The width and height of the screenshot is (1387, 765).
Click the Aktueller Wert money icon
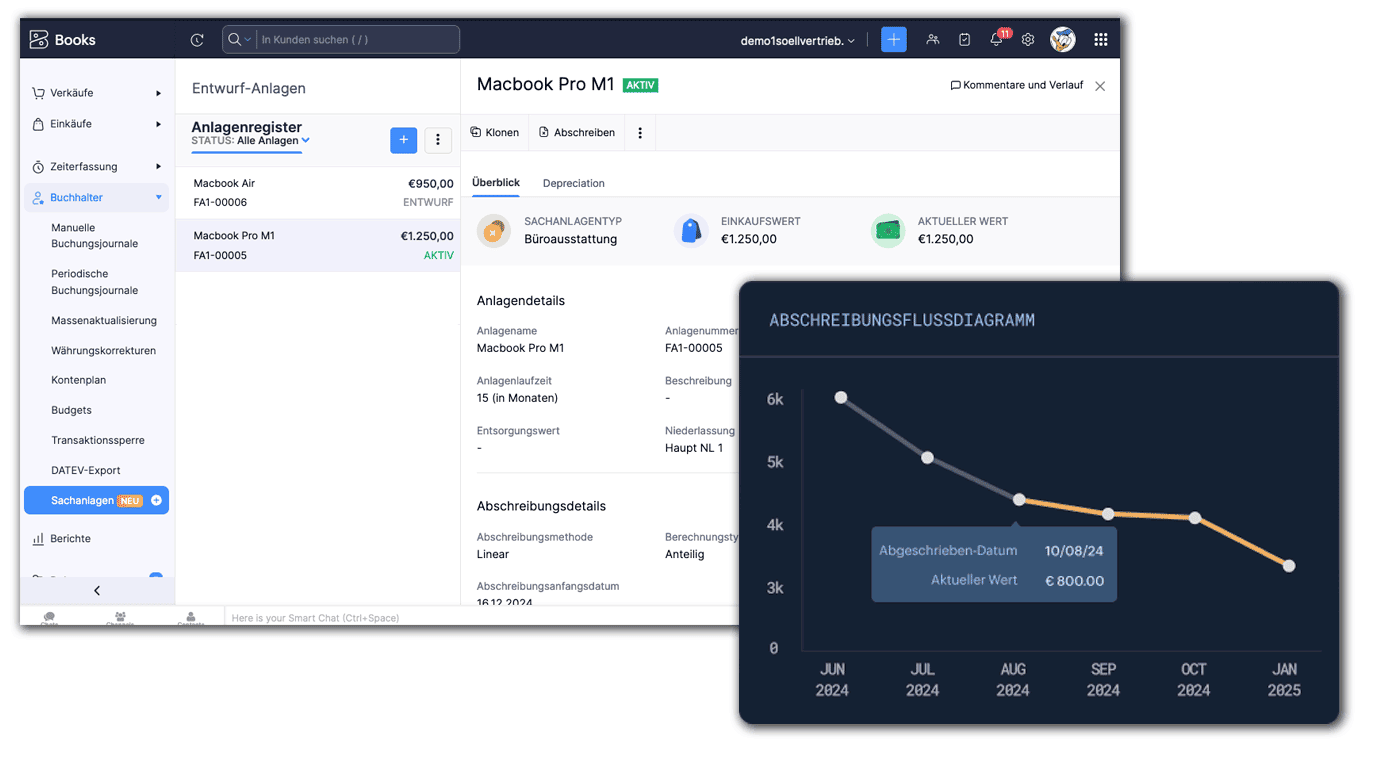click(888, 231)
